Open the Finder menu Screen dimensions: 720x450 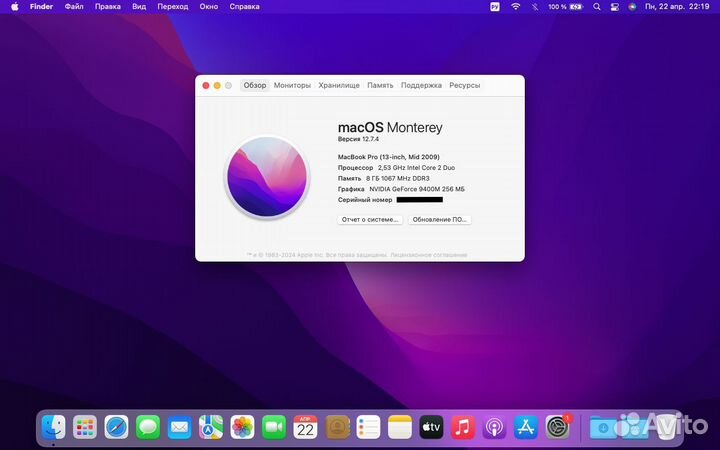pyautogui.click(x=41, y=6)
